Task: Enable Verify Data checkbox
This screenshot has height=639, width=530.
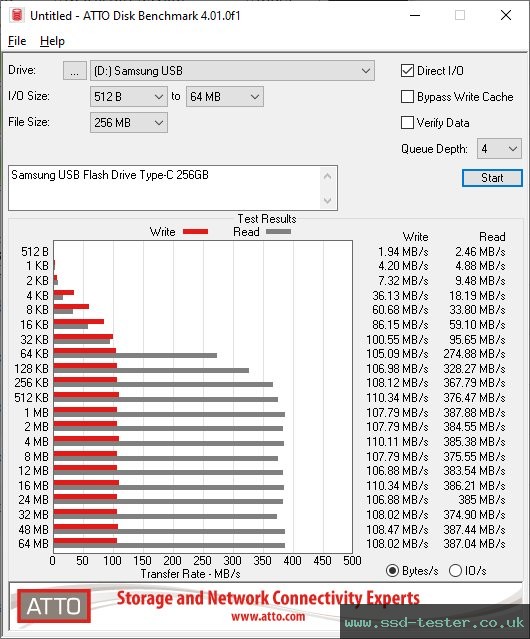Action: pos(407,123)
